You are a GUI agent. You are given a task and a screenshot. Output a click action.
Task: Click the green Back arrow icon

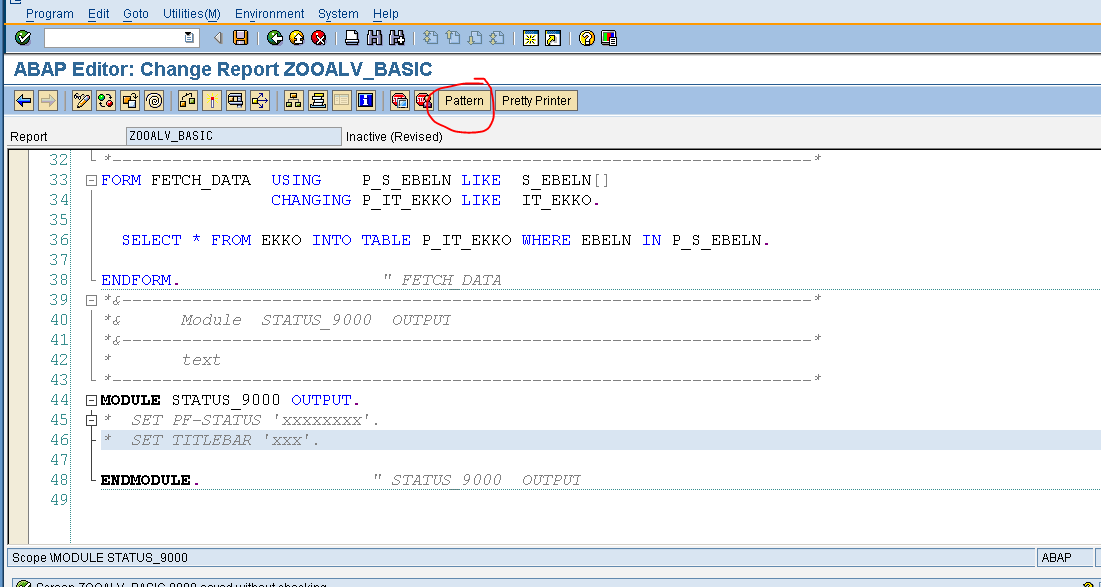click(x=276, y=37)
